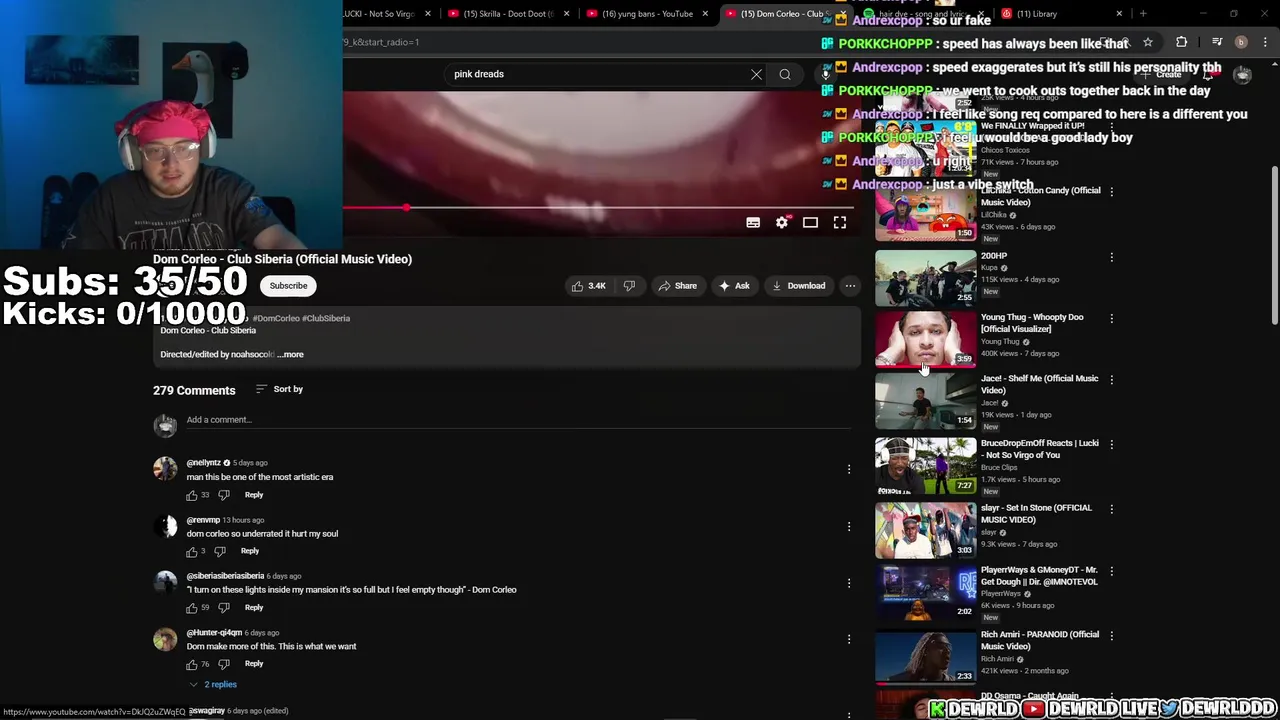Open 'Mr. Get Dough' PlayerrWays video
This screenshot has width=1280, height=720.
coord(925,593)
